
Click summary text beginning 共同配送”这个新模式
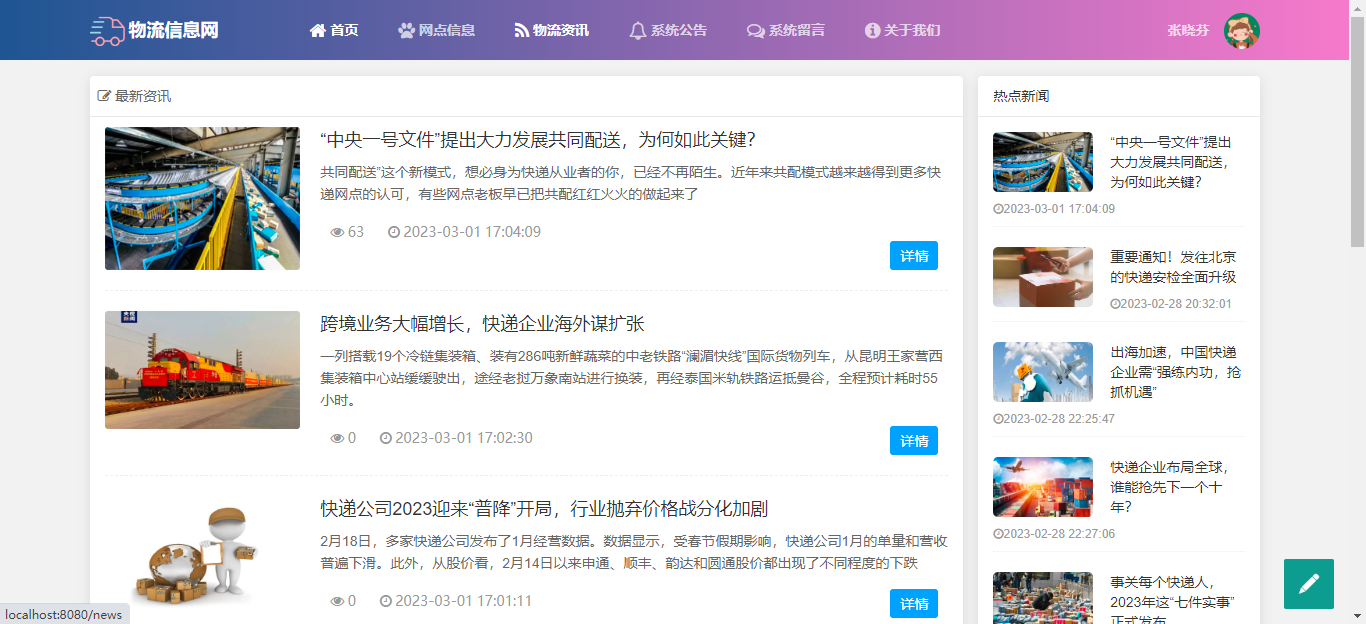click(x=631, y=183)
